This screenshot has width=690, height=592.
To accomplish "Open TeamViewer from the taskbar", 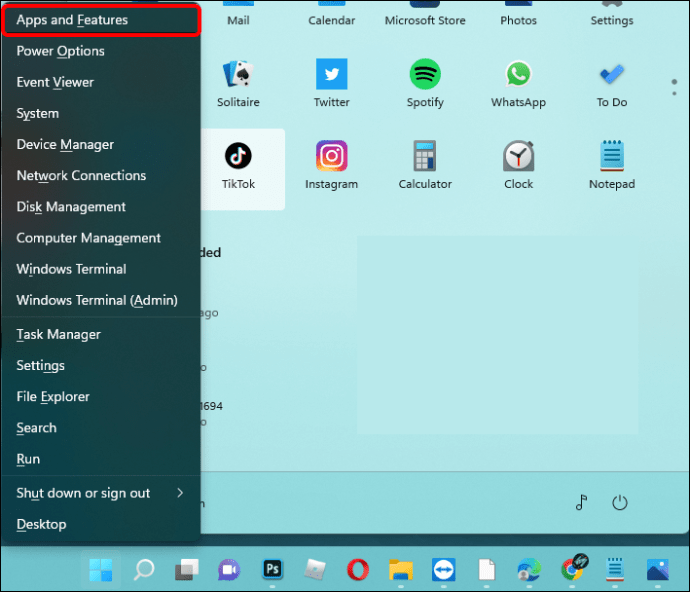I will (444, 570).
